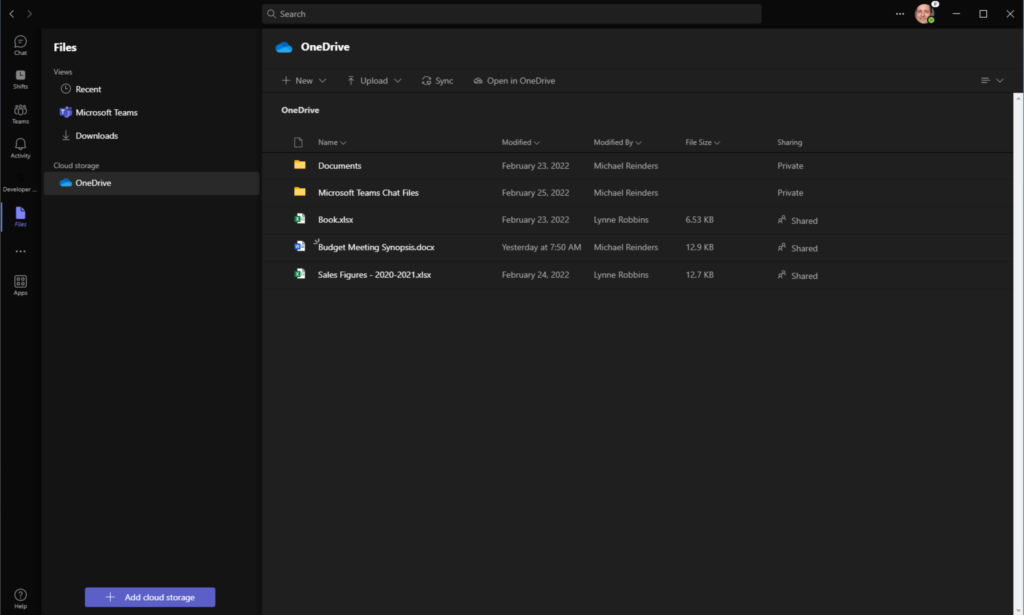The height and width of the screenshot is (615, 1024).
Task: Open Sales Figures - 2020-2021.xlsx
Action: click(374, 274)
